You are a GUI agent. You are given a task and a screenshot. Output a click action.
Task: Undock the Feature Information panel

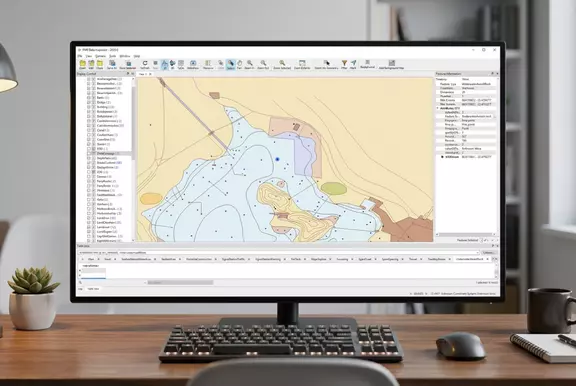click(x=492, y=74)
